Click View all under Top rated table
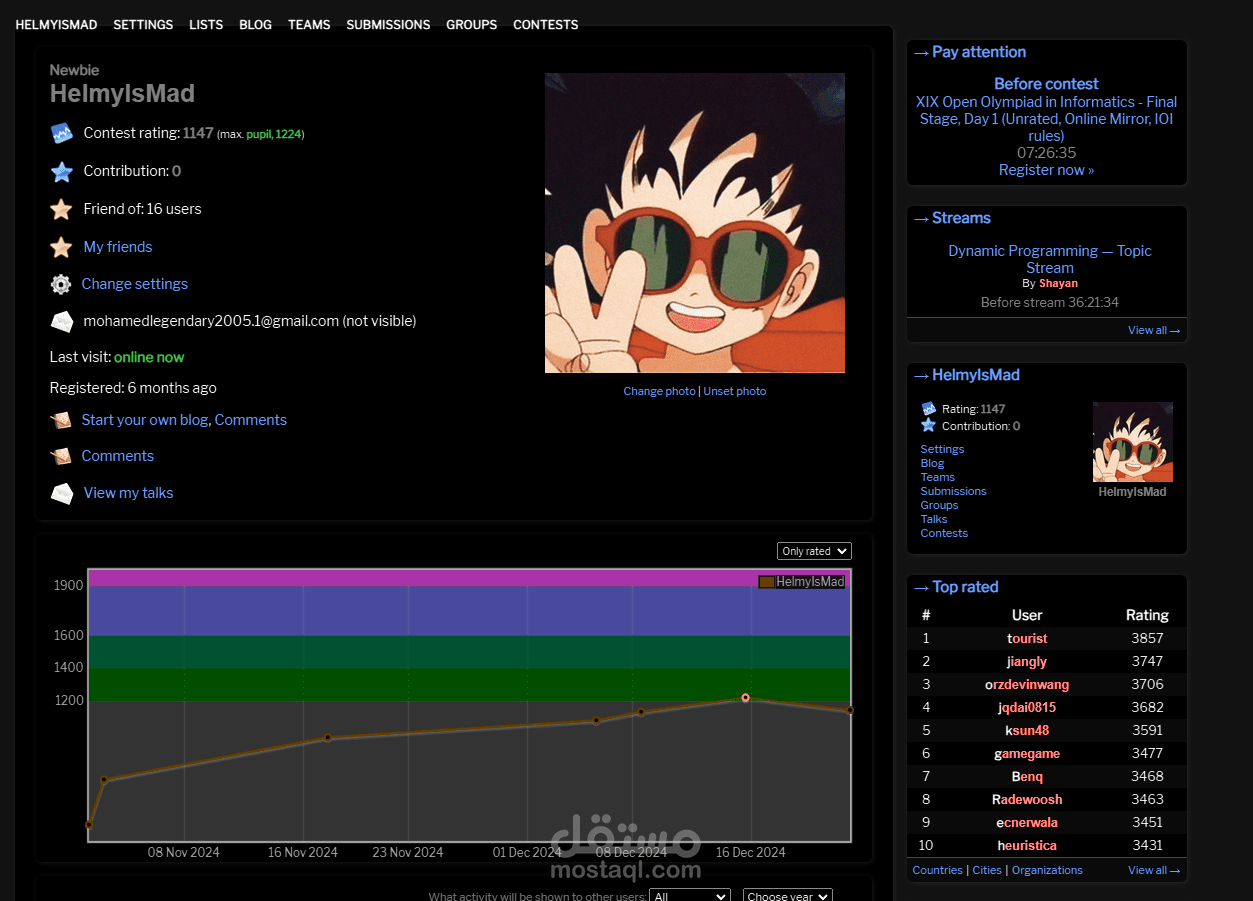The image size is (1253, 901). (1154, 870)
